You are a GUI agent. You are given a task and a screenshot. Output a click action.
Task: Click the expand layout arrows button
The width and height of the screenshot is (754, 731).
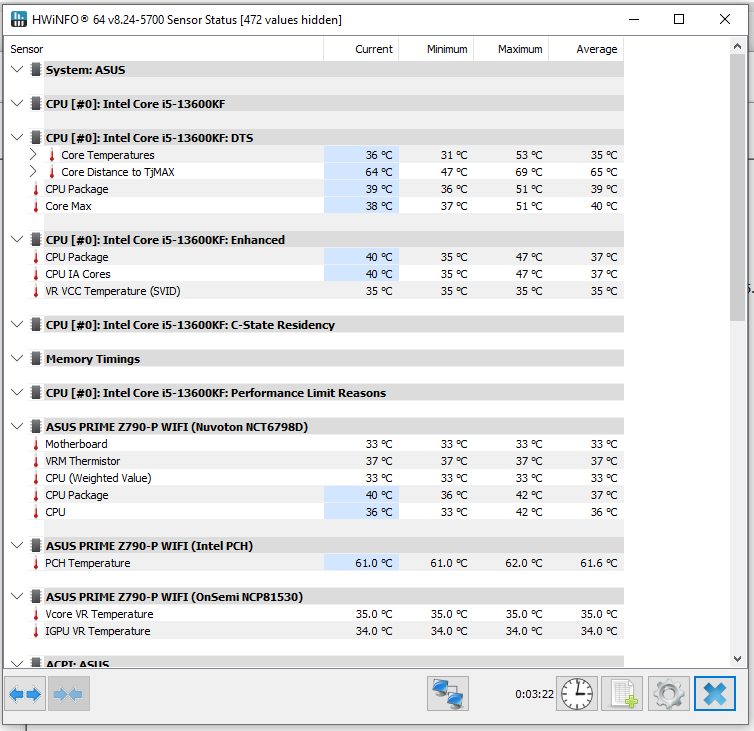pos(25,693)
